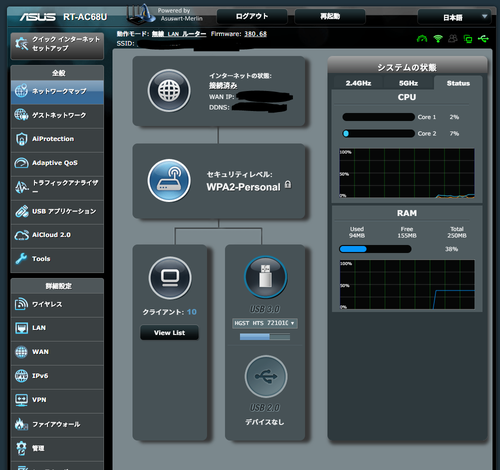Click the client count 10 link
Screen dimensions: 500x470
point(192,312)
